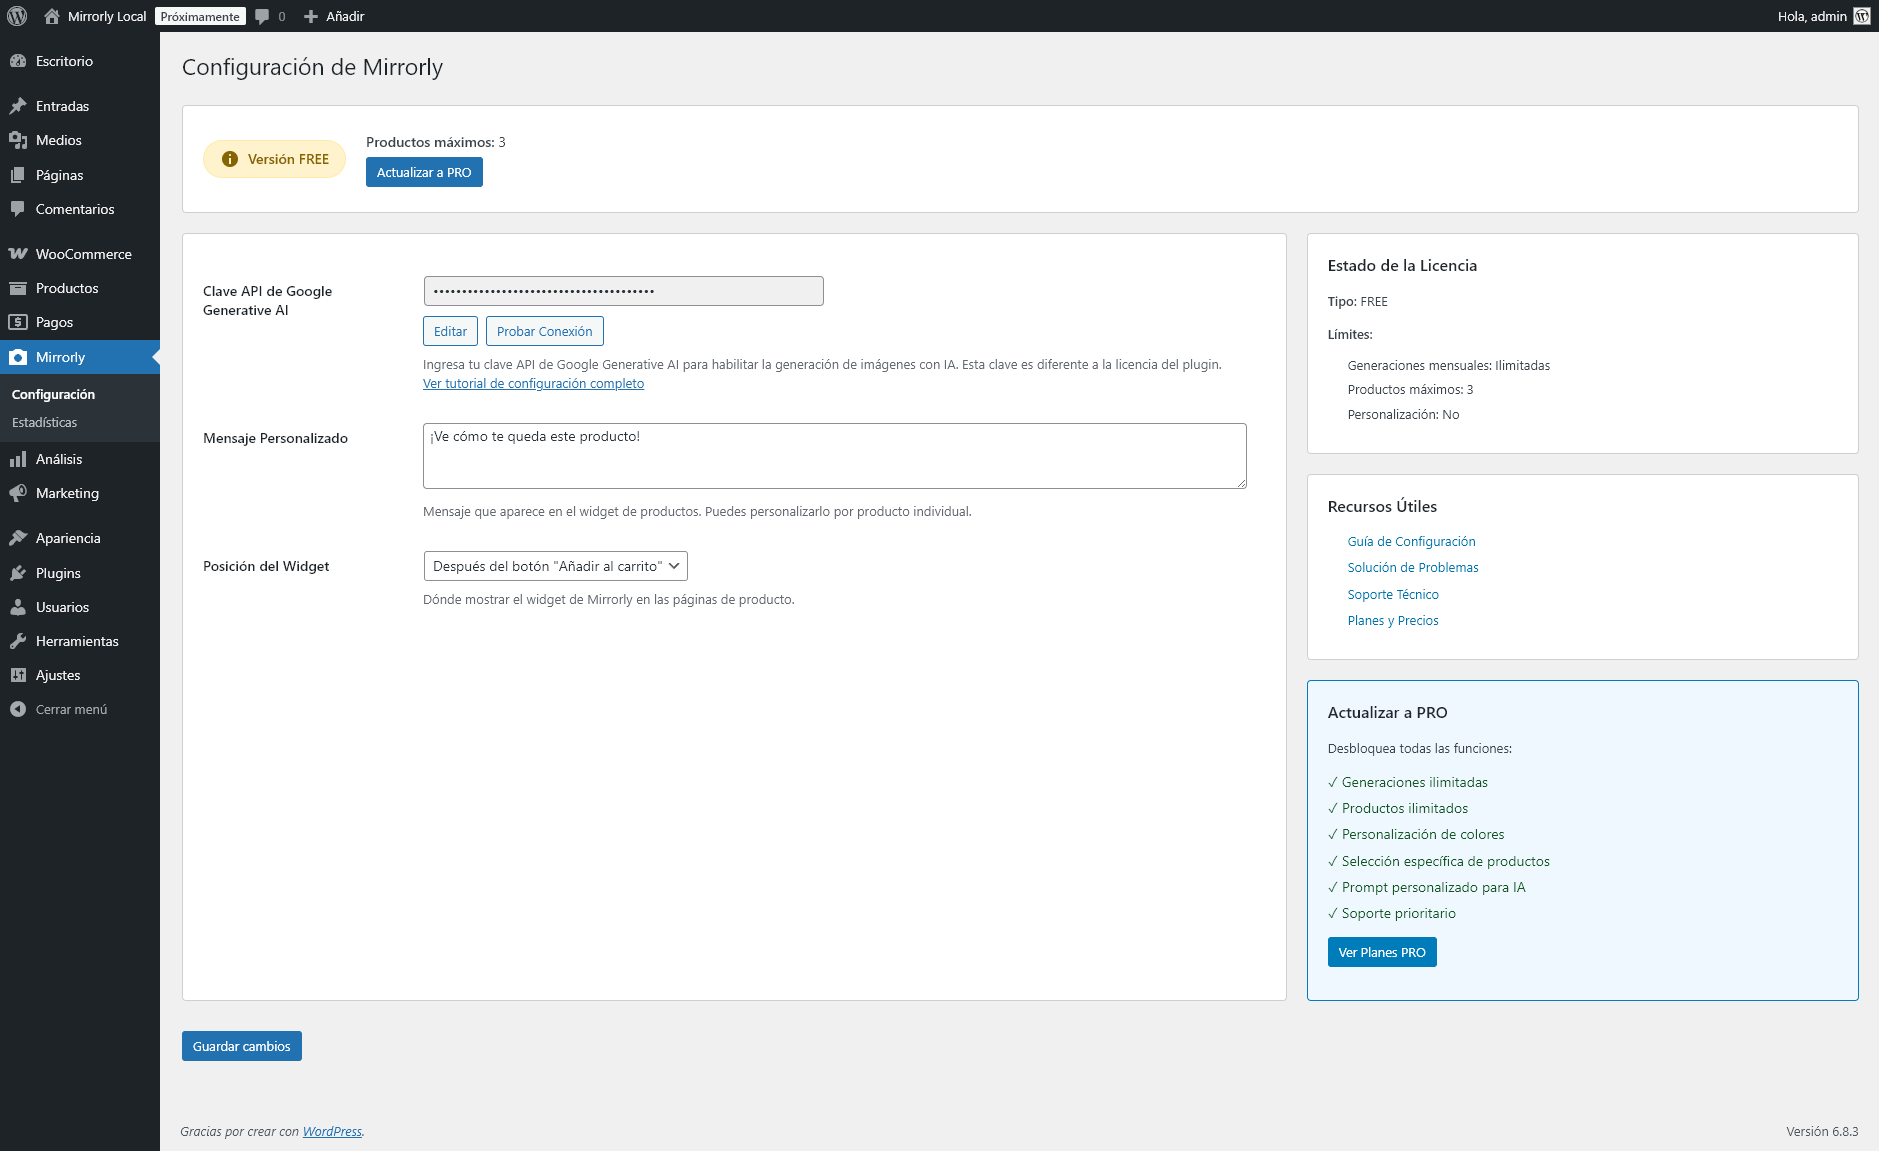
Task: Click the comments bubble in admin bar
Action: tap(262, 16)
